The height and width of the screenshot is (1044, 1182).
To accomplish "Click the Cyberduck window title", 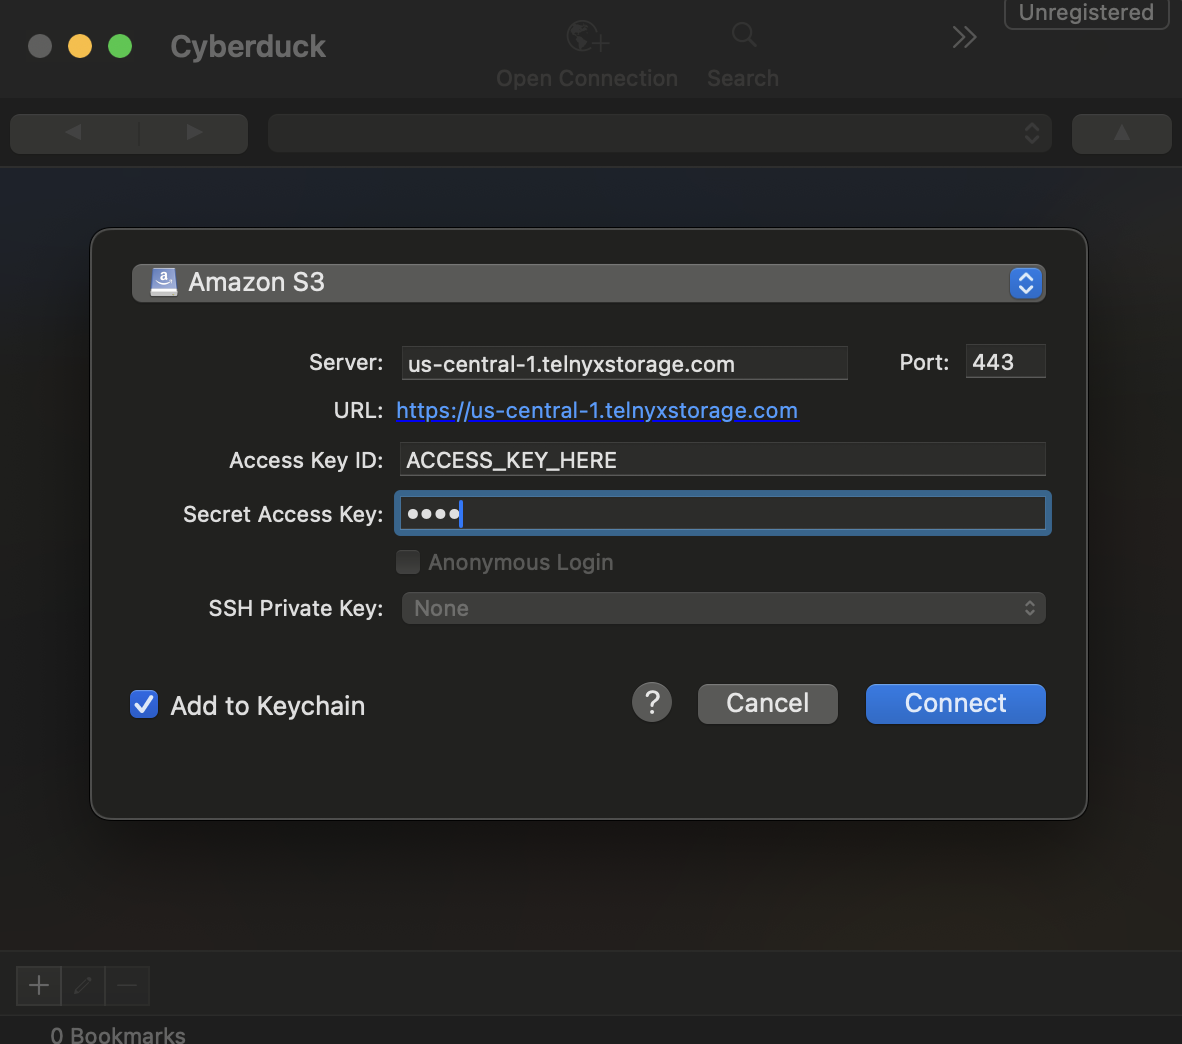I will 248,47.
